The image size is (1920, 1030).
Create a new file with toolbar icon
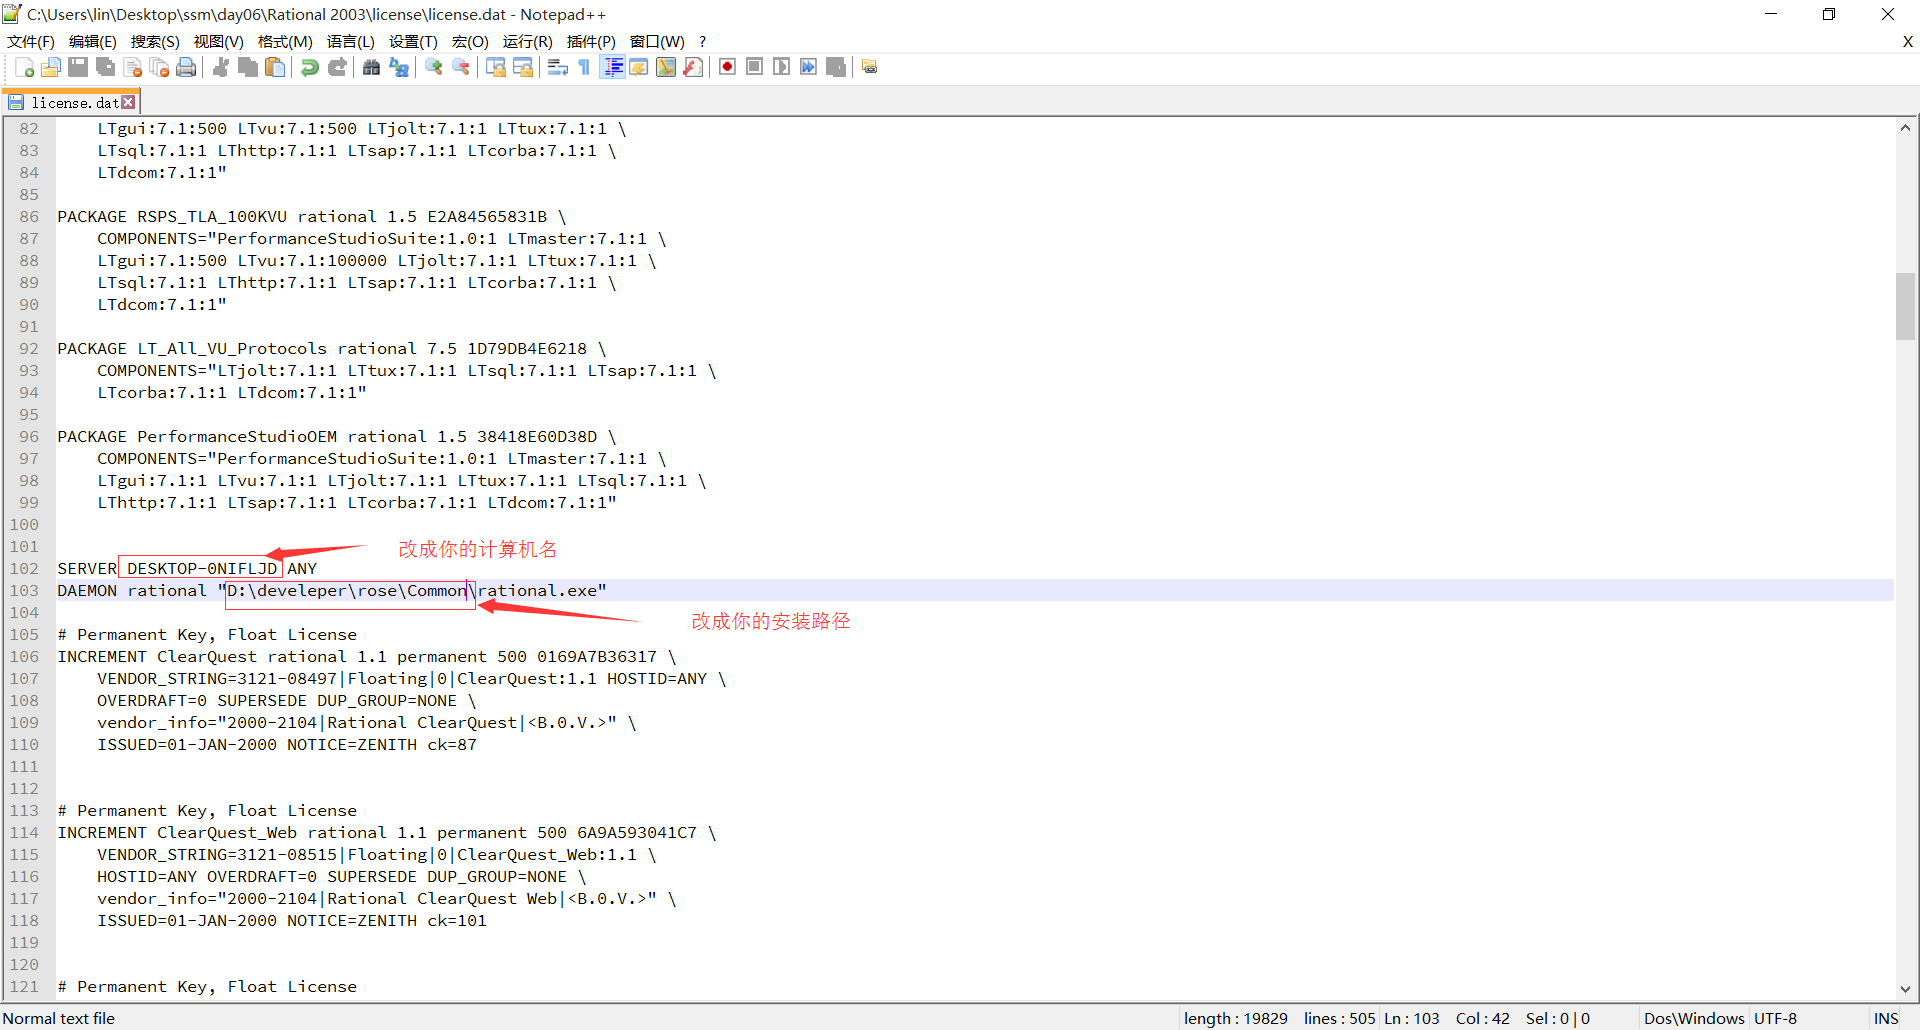25,67
